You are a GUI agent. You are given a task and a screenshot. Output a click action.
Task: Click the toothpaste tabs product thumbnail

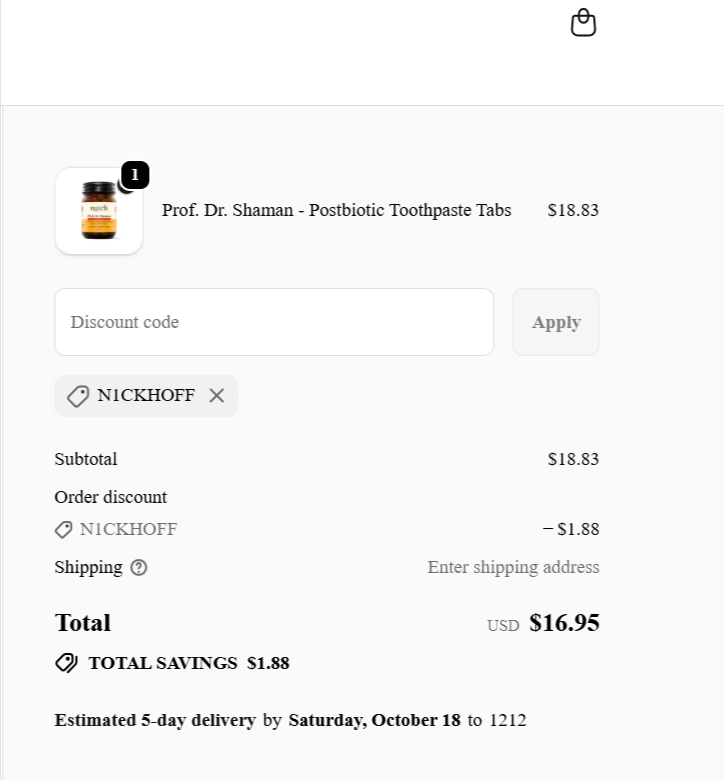[x=99, y=211]
